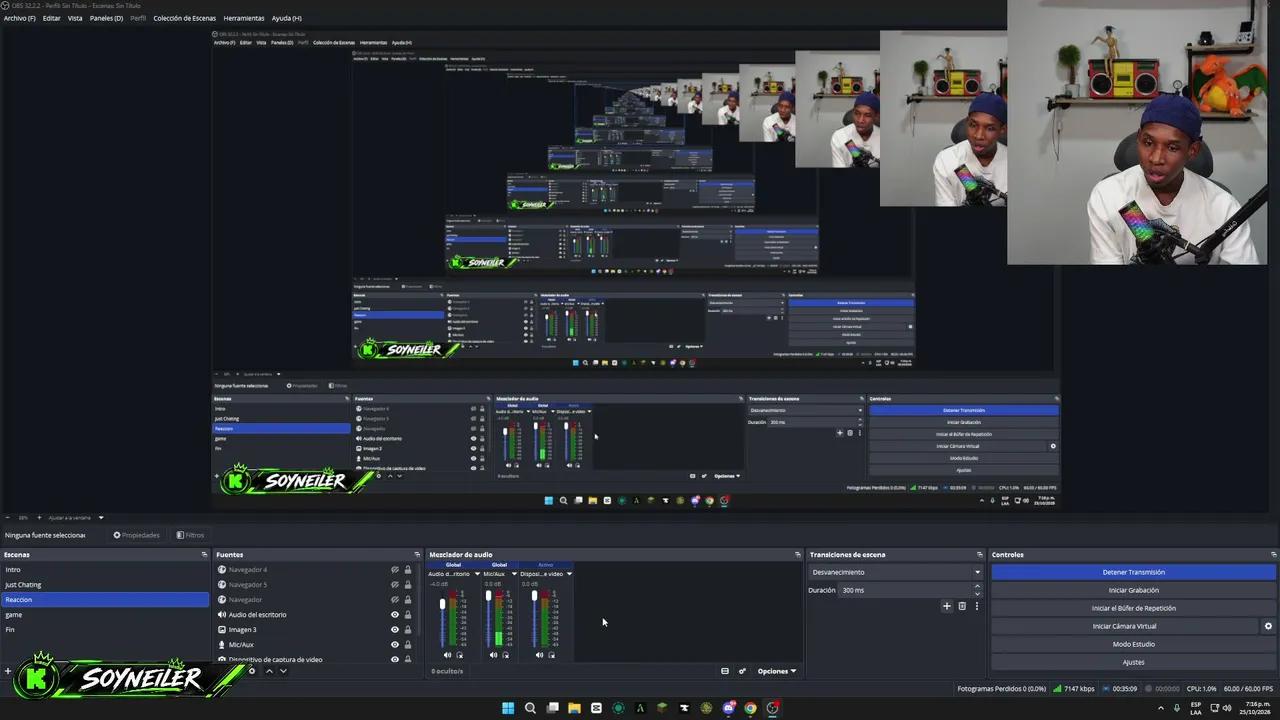Image resolution: width=1280 pixels, height=720 pixels.
Task: Open filters for the selected source
Action: point(190,535)
